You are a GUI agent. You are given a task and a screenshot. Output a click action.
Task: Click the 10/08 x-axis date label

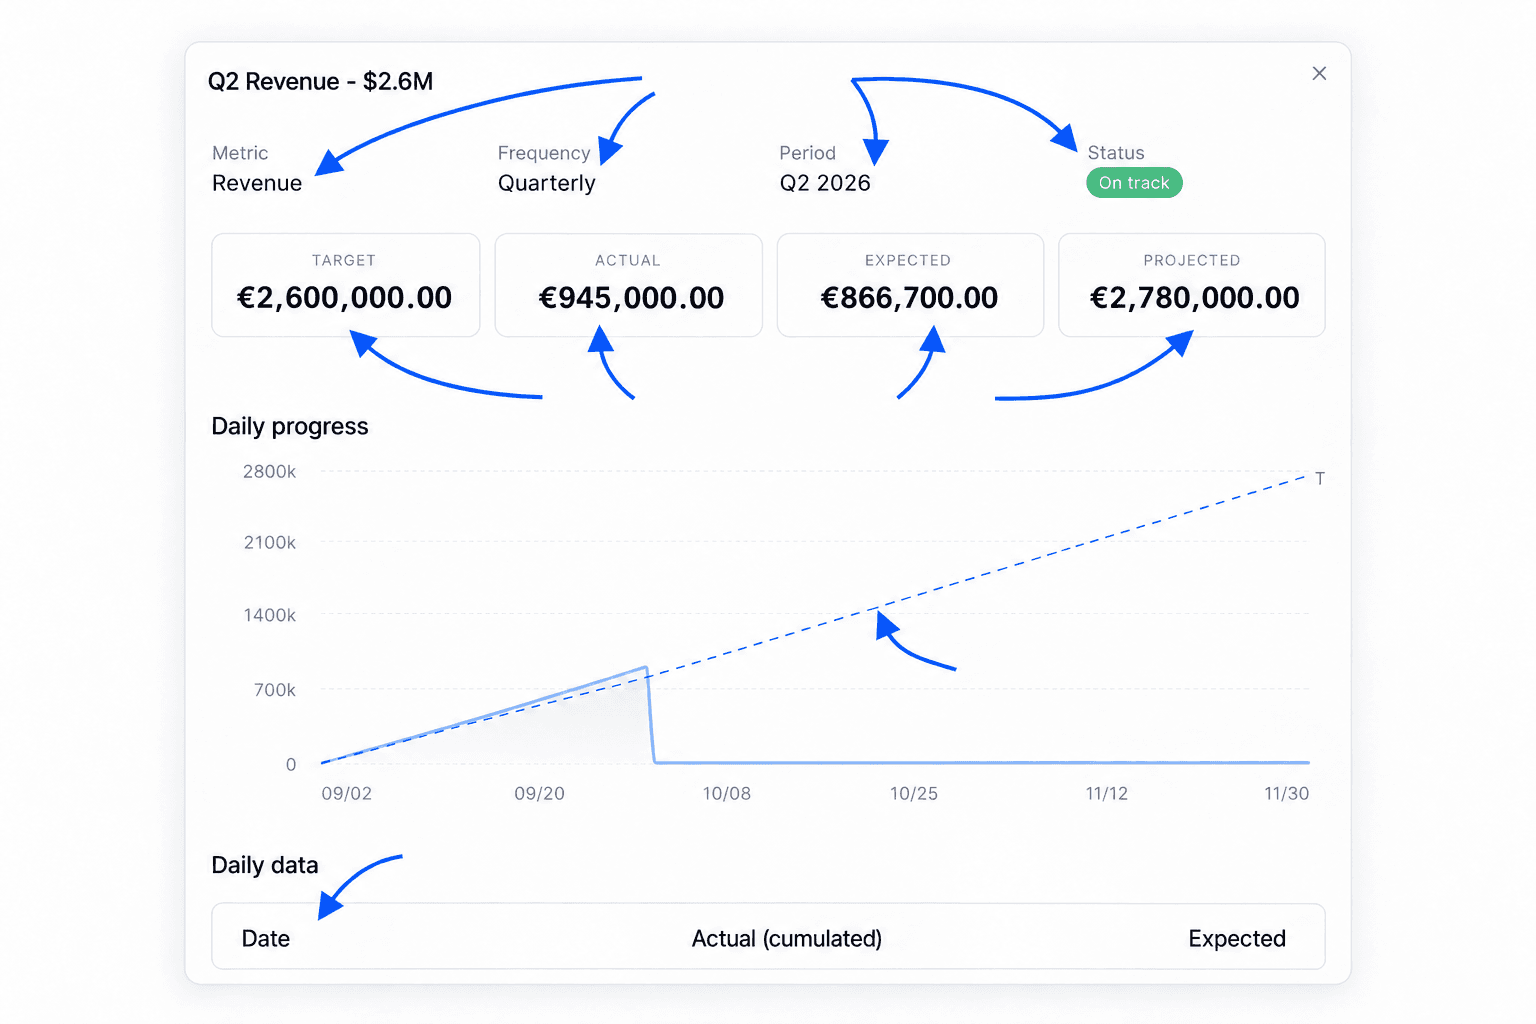pos(726,793)
